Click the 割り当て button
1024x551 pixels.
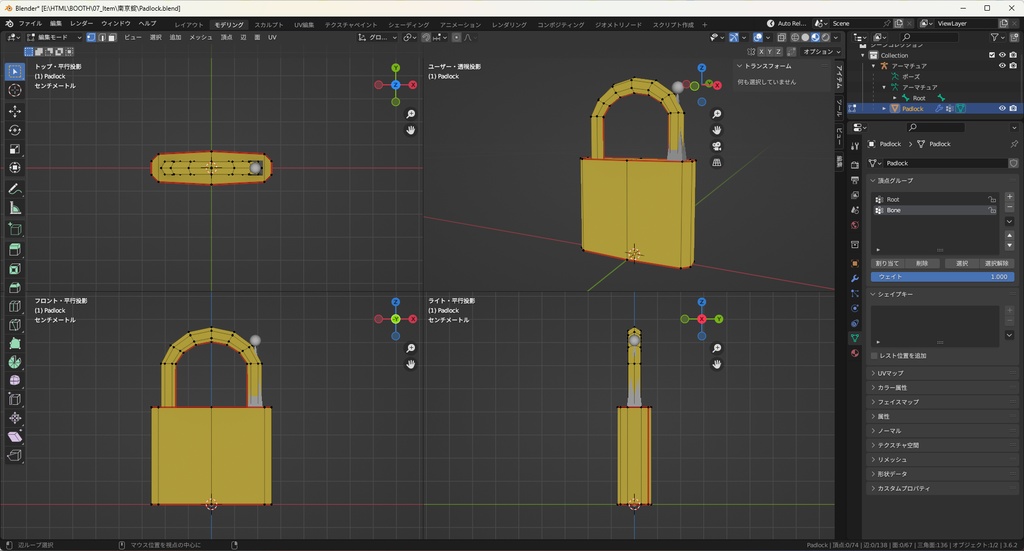coord(887,263)
